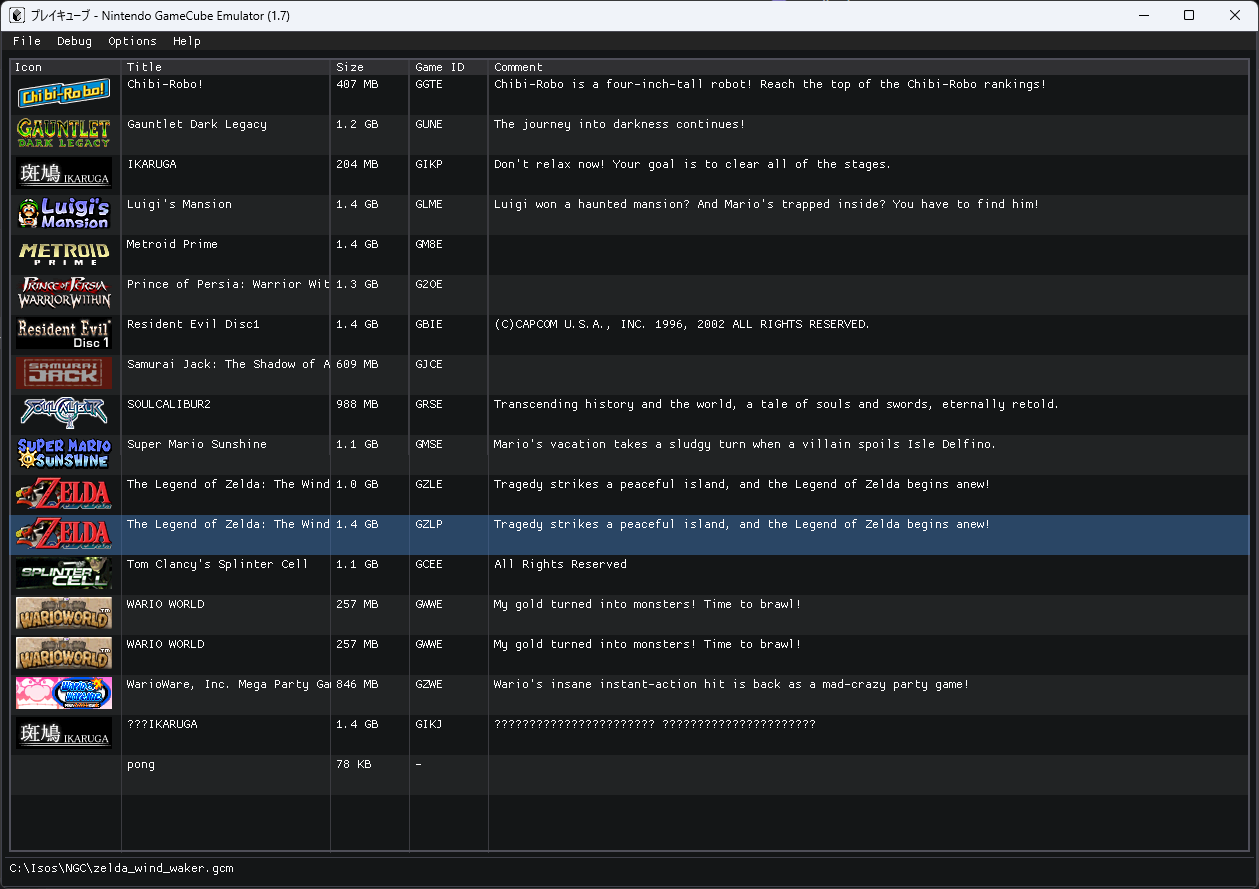Image resolution: width=1259 pixels, height=889 pixels.
Task: Click the Chibi-Robo! banner icon
Action: pyautogui.click(x=64, y=94)
